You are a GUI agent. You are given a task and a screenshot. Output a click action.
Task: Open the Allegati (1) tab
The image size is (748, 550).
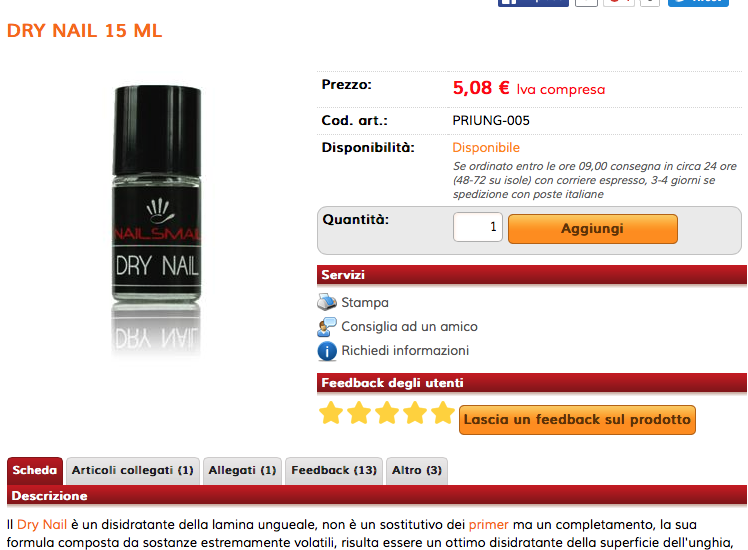[x=242, y=470]
